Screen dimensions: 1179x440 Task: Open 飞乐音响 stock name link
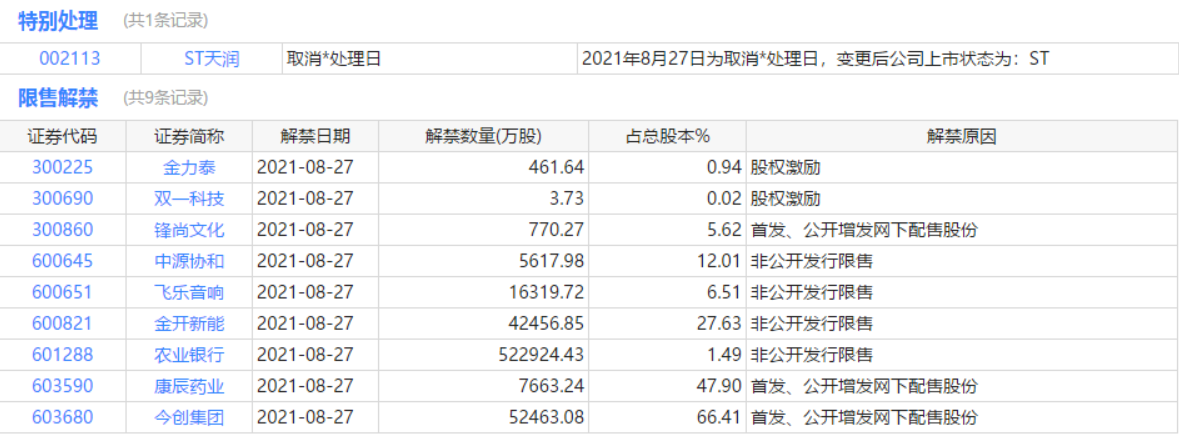[189, 293]
